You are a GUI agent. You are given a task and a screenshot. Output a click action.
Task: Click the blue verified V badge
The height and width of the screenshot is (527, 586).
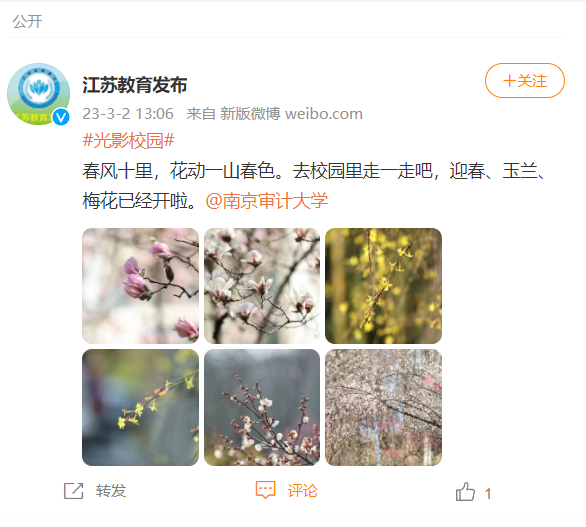(61, 117)
